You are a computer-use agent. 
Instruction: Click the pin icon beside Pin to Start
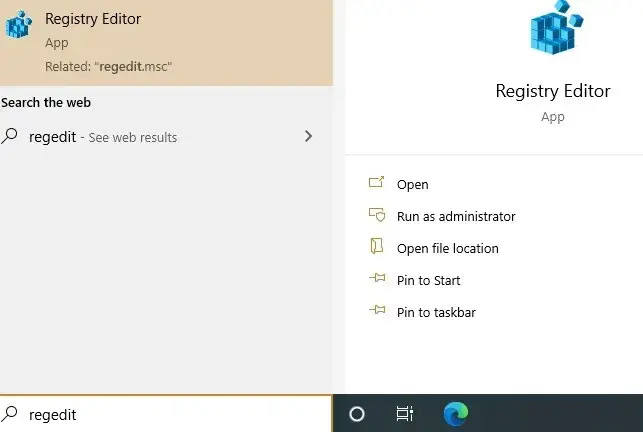pyautogui.click(x=377, y=280)
